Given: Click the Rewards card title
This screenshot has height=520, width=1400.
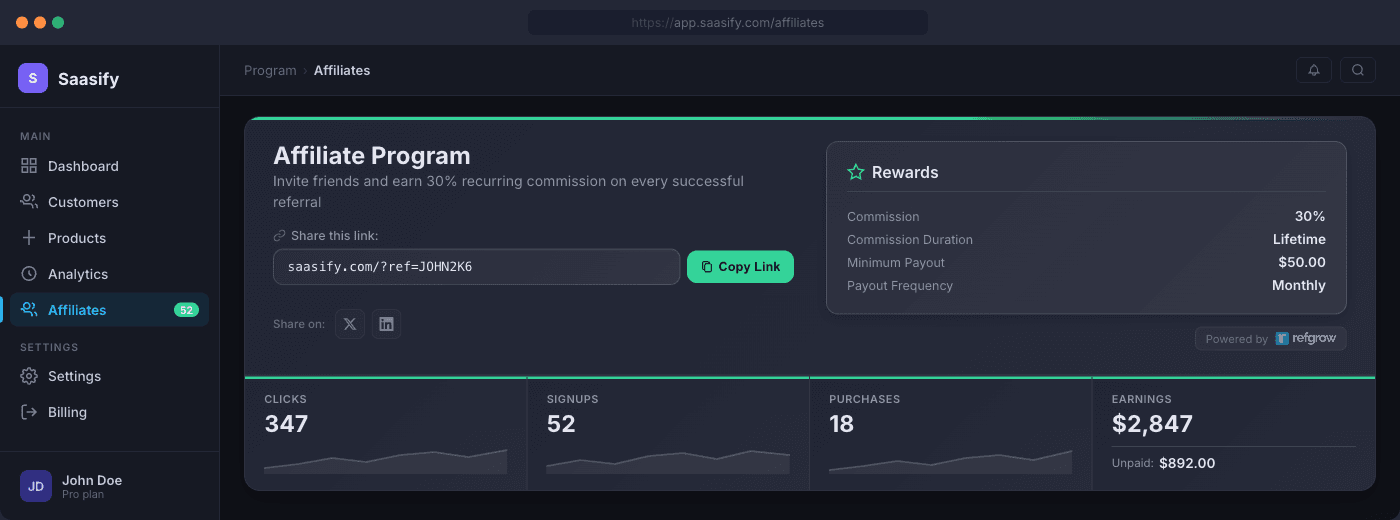Looking at the screenshot, I should pyautogui.click(x=905, y=172).
